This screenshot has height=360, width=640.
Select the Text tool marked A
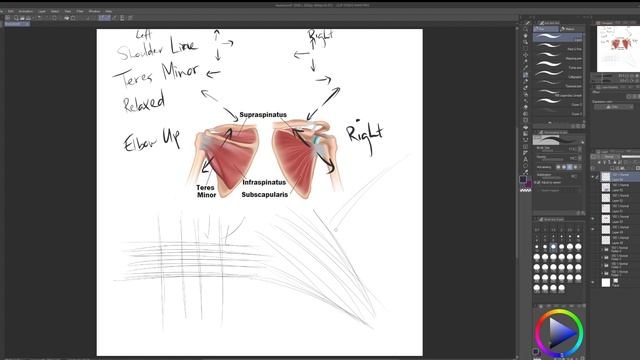click(526, 159)
